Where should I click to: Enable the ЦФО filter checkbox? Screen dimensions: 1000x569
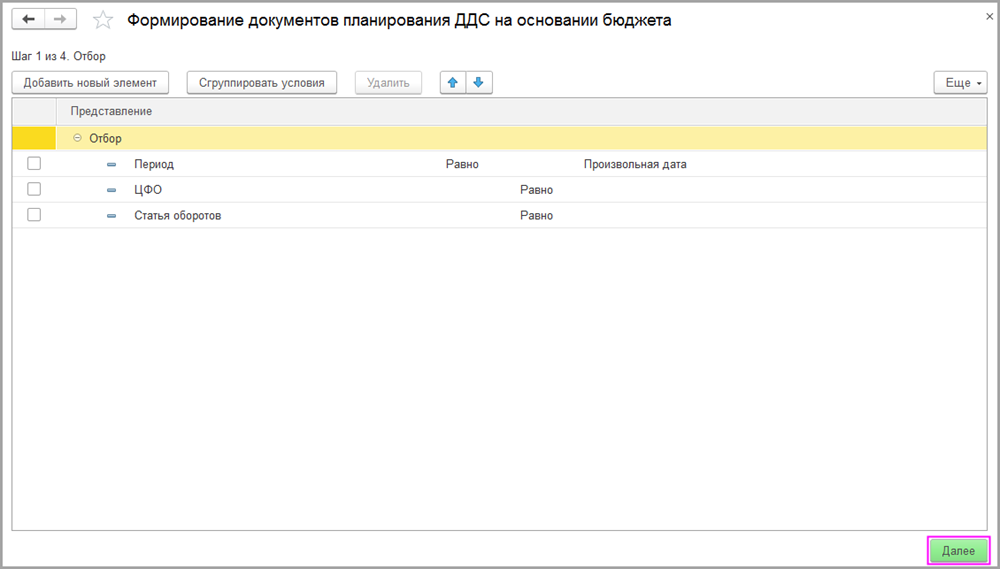coord(34,189)
